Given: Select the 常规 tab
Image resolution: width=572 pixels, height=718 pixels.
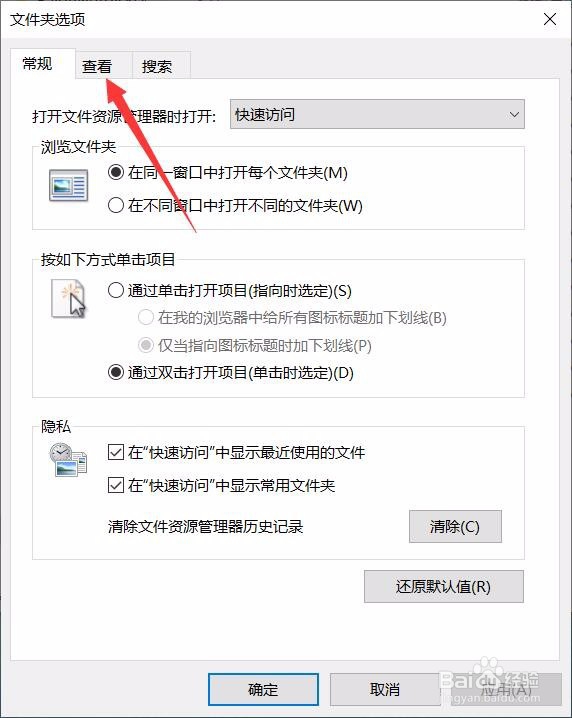Looking at the screenshot, I should 38,63.
